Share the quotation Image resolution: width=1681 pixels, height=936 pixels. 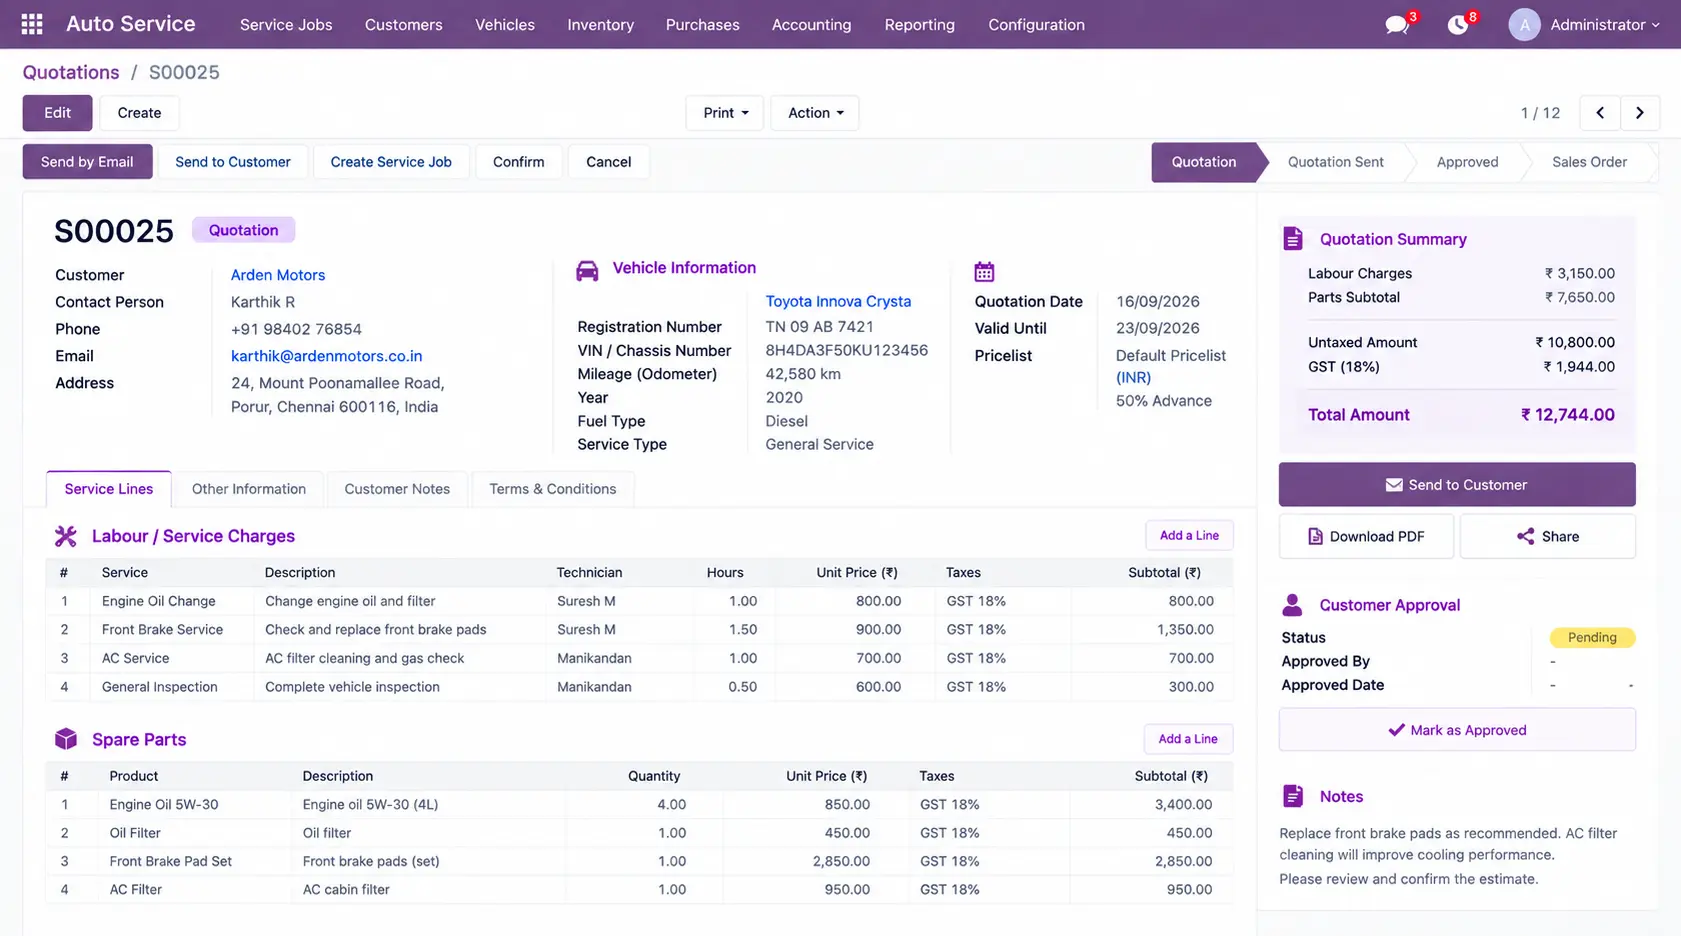(x=1548, y=537)
